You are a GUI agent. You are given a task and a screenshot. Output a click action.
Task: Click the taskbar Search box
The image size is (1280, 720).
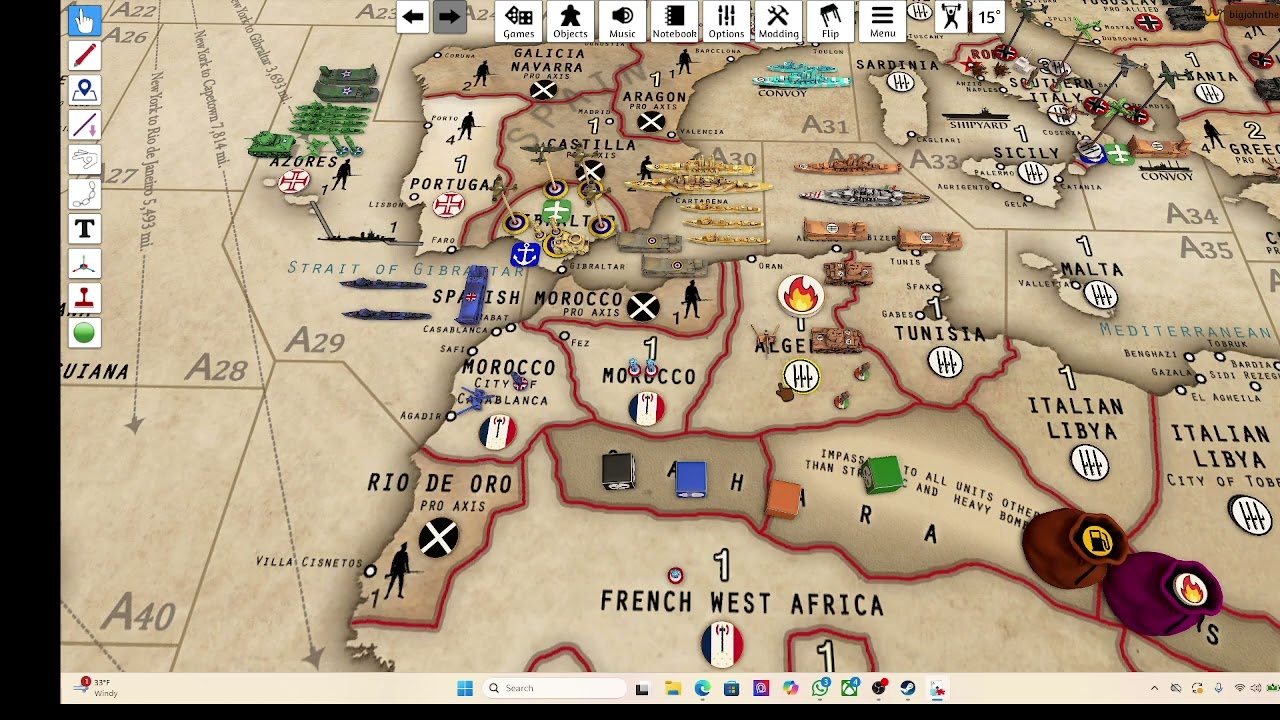tap(553, 688)
